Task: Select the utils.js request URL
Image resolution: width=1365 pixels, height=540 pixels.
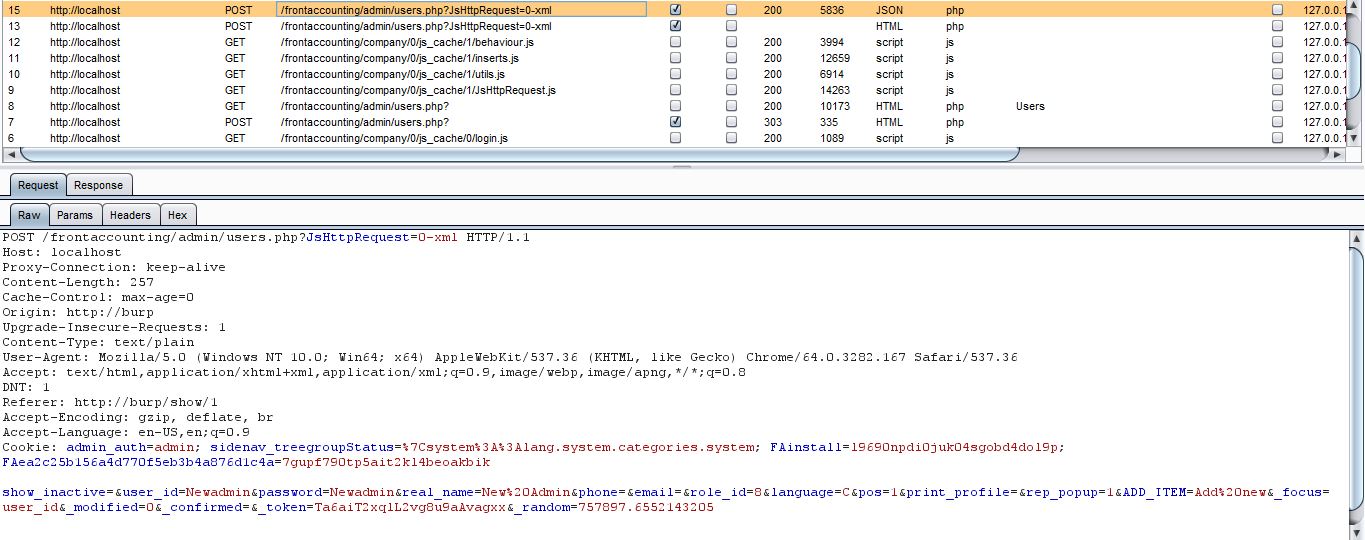Action: click(x=393, y=74)
